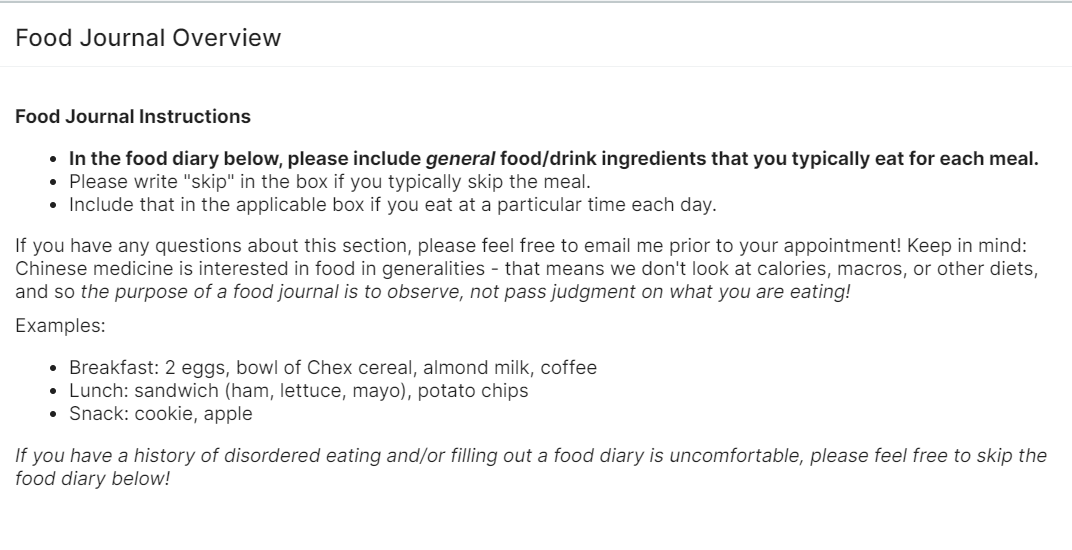Screen dimensions: 1072x550
Task: Select the Food Journal Instructions subheading
Action: coord(133,116)
